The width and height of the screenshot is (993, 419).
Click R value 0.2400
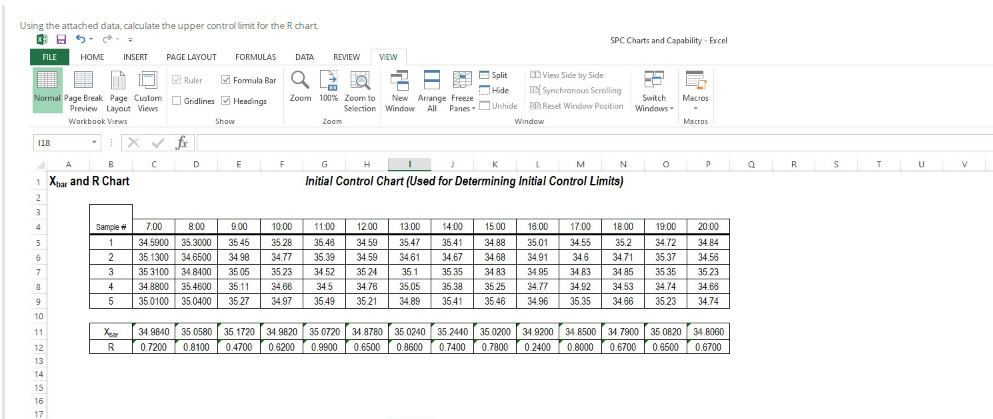pyautogui.click(x=538, y=347)
